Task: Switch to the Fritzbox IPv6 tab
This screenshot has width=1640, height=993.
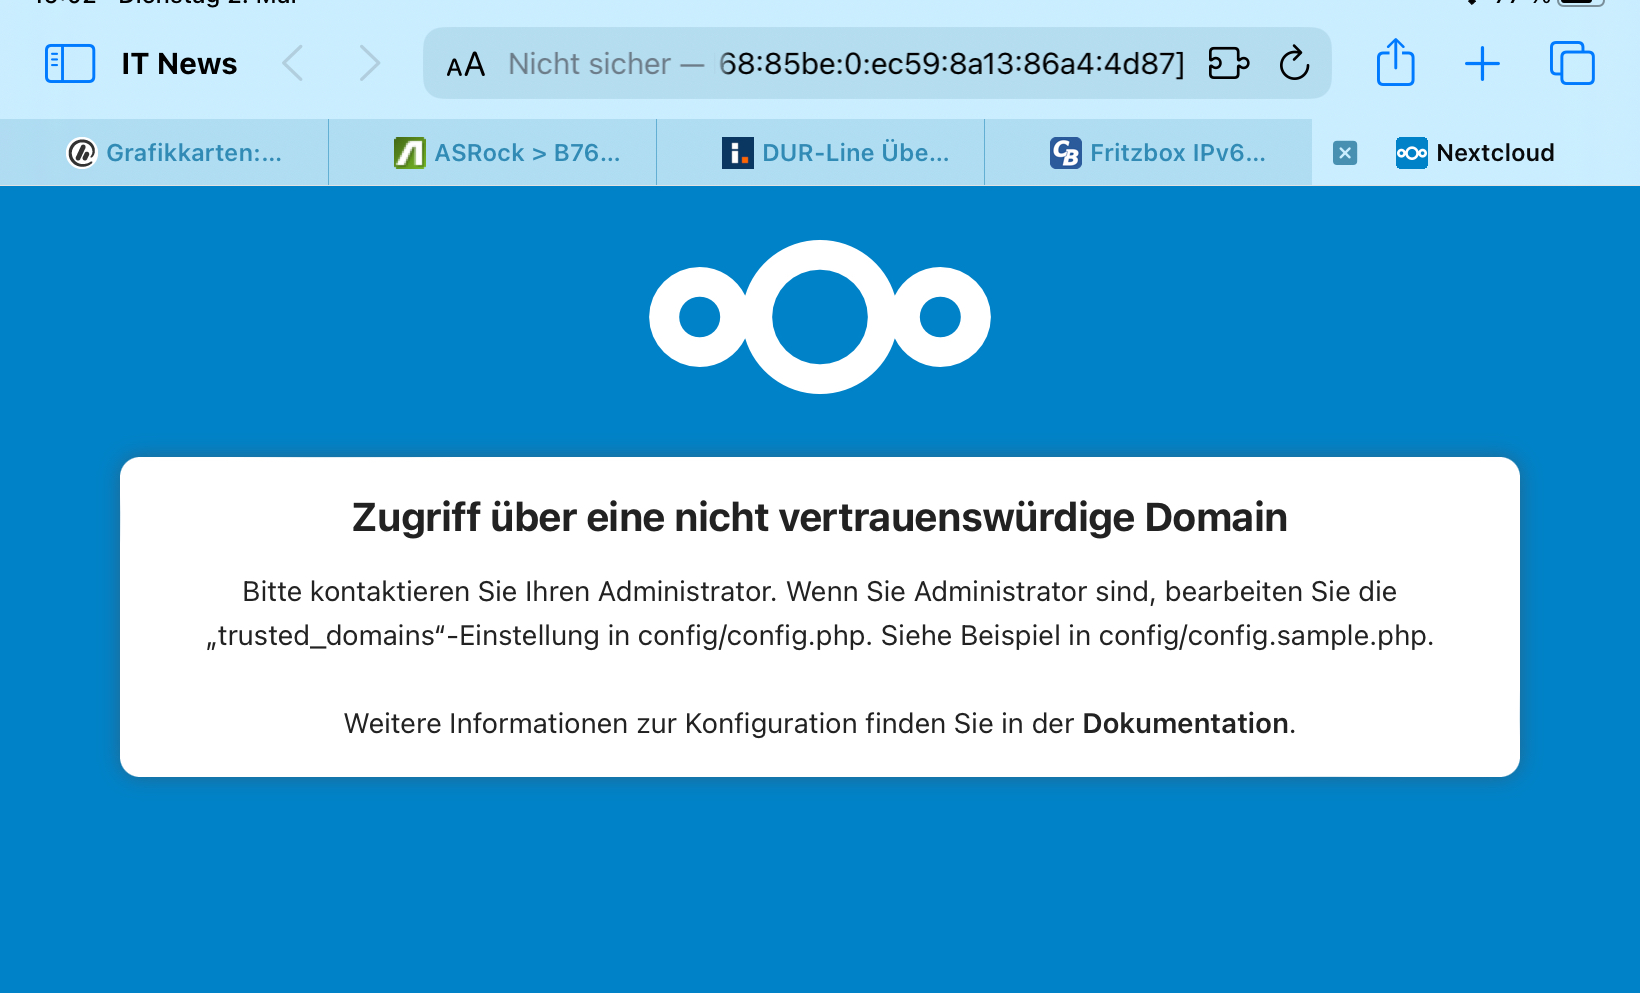Action: (x=1149, y=153)
